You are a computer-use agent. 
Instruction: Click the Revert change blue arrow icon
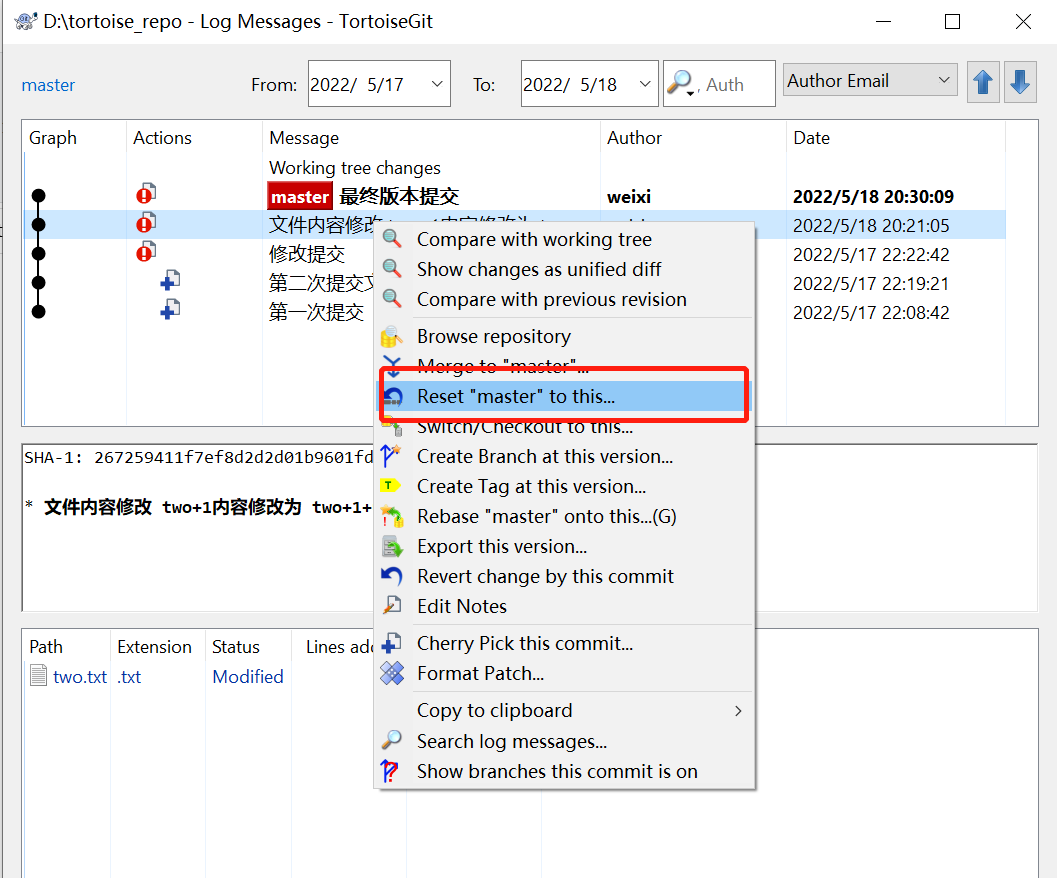pos(392,576)
